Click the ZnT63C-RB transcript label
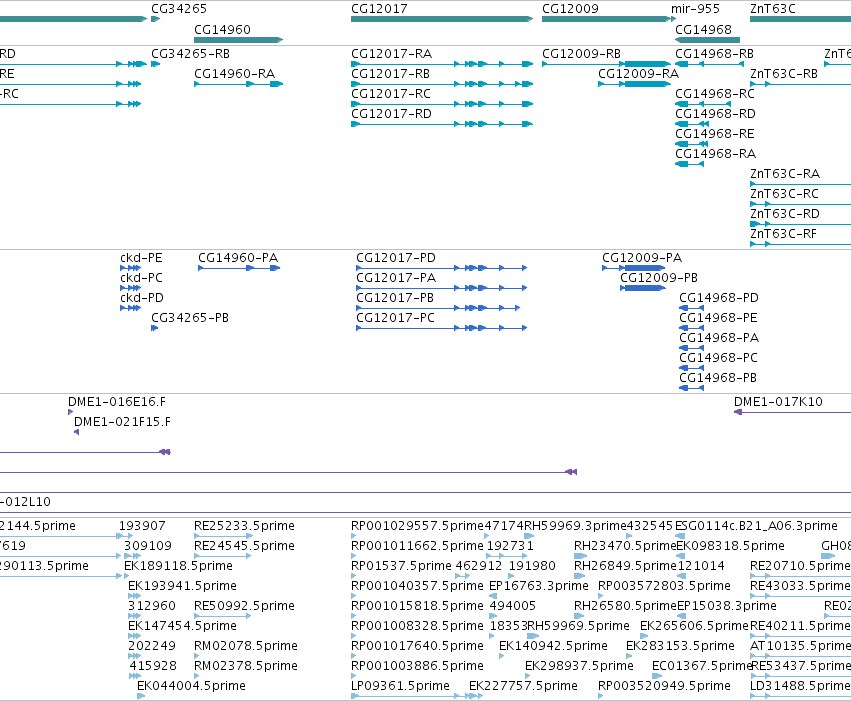The width and height of the screenshot is (851, 701). click(784, 74)
